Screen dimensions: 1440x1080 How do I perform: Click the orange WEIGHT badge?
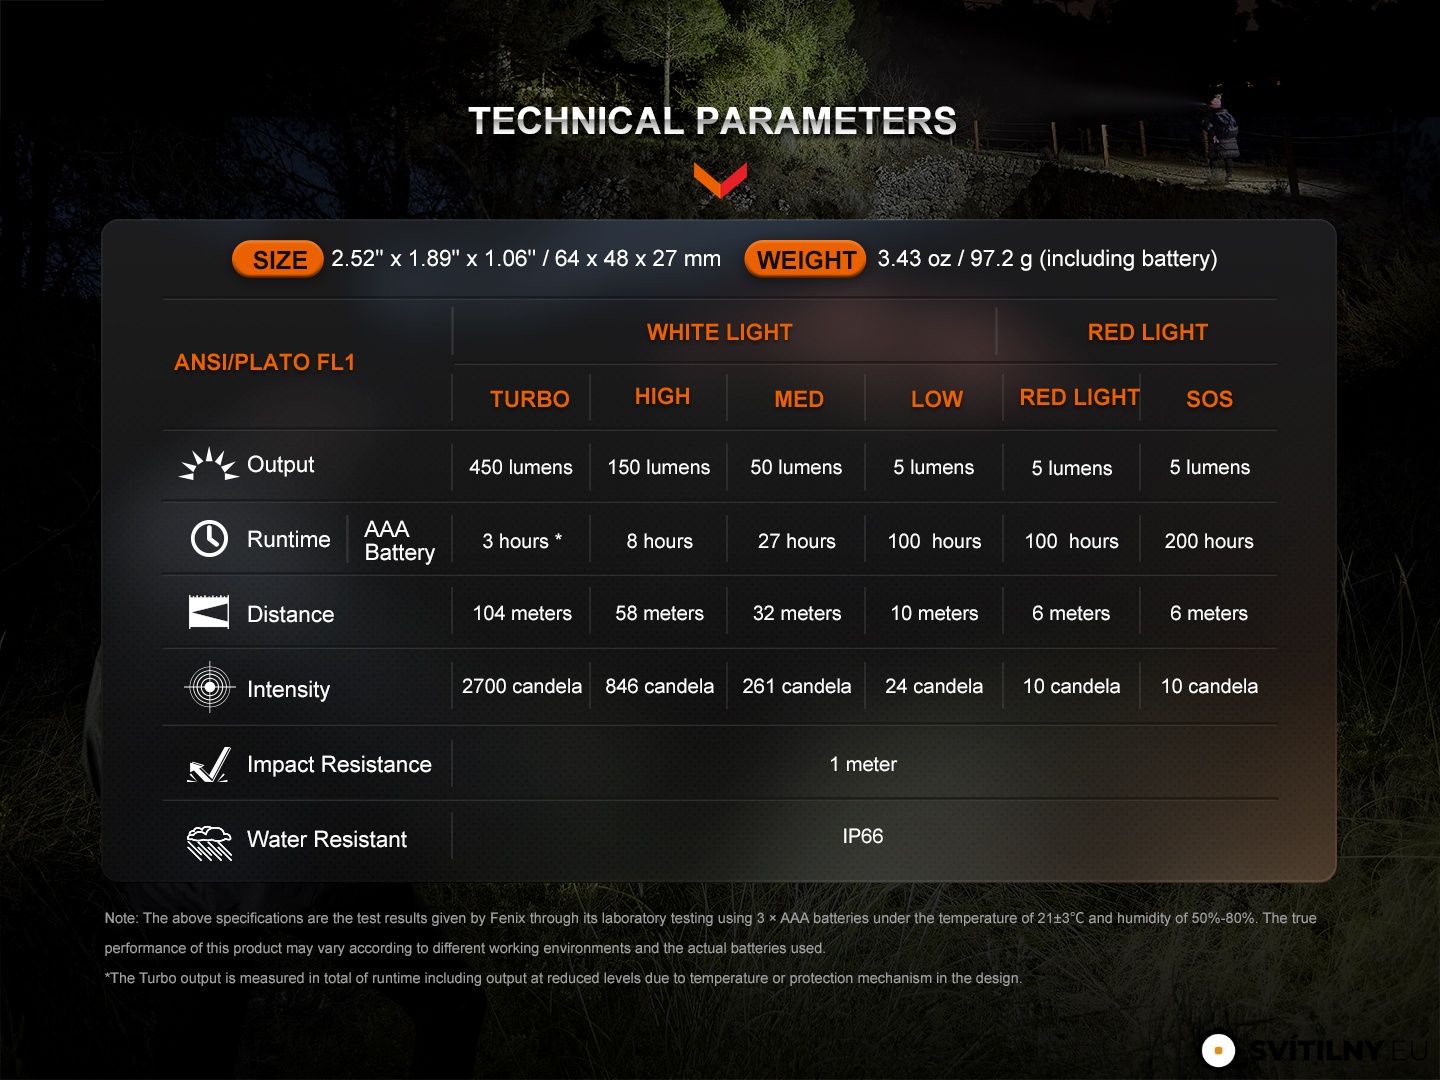[805, 259]
